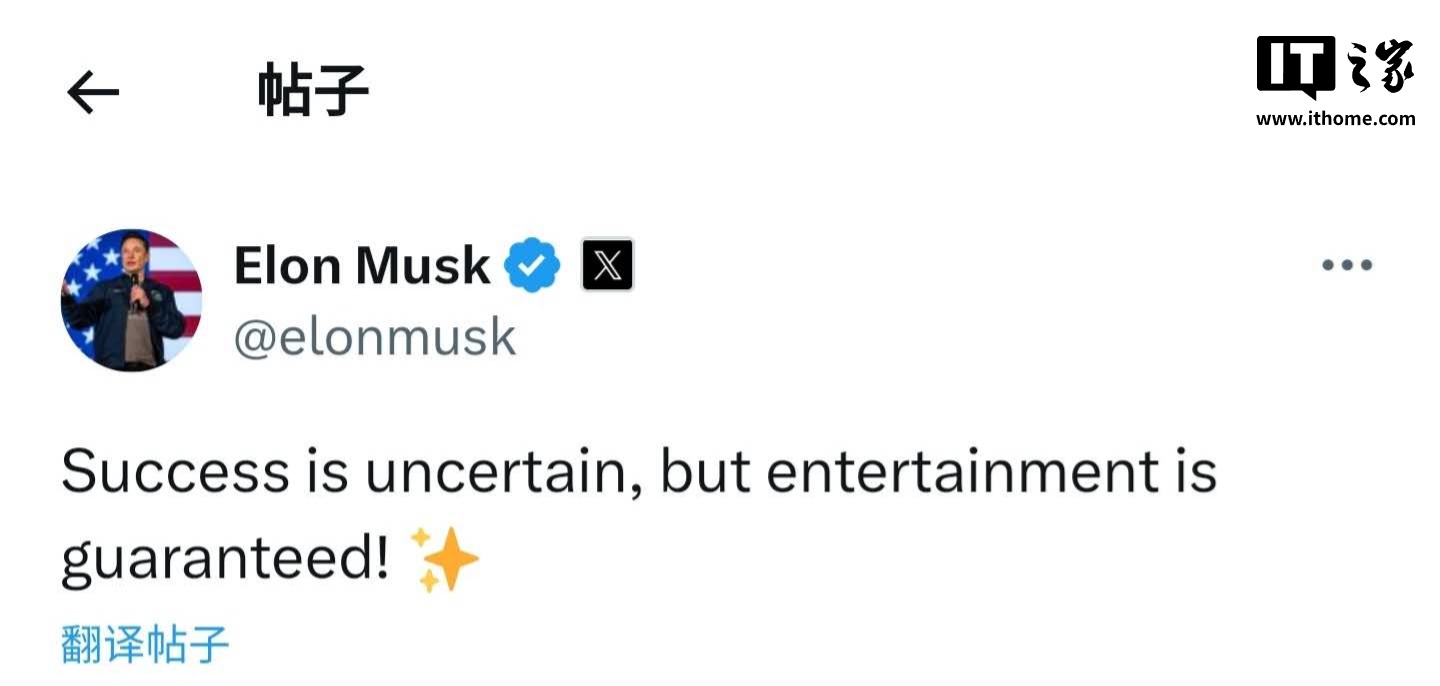Click the sparkles emoji in the post
This screenshot has width=1440, height=686.
pos(445,560)
